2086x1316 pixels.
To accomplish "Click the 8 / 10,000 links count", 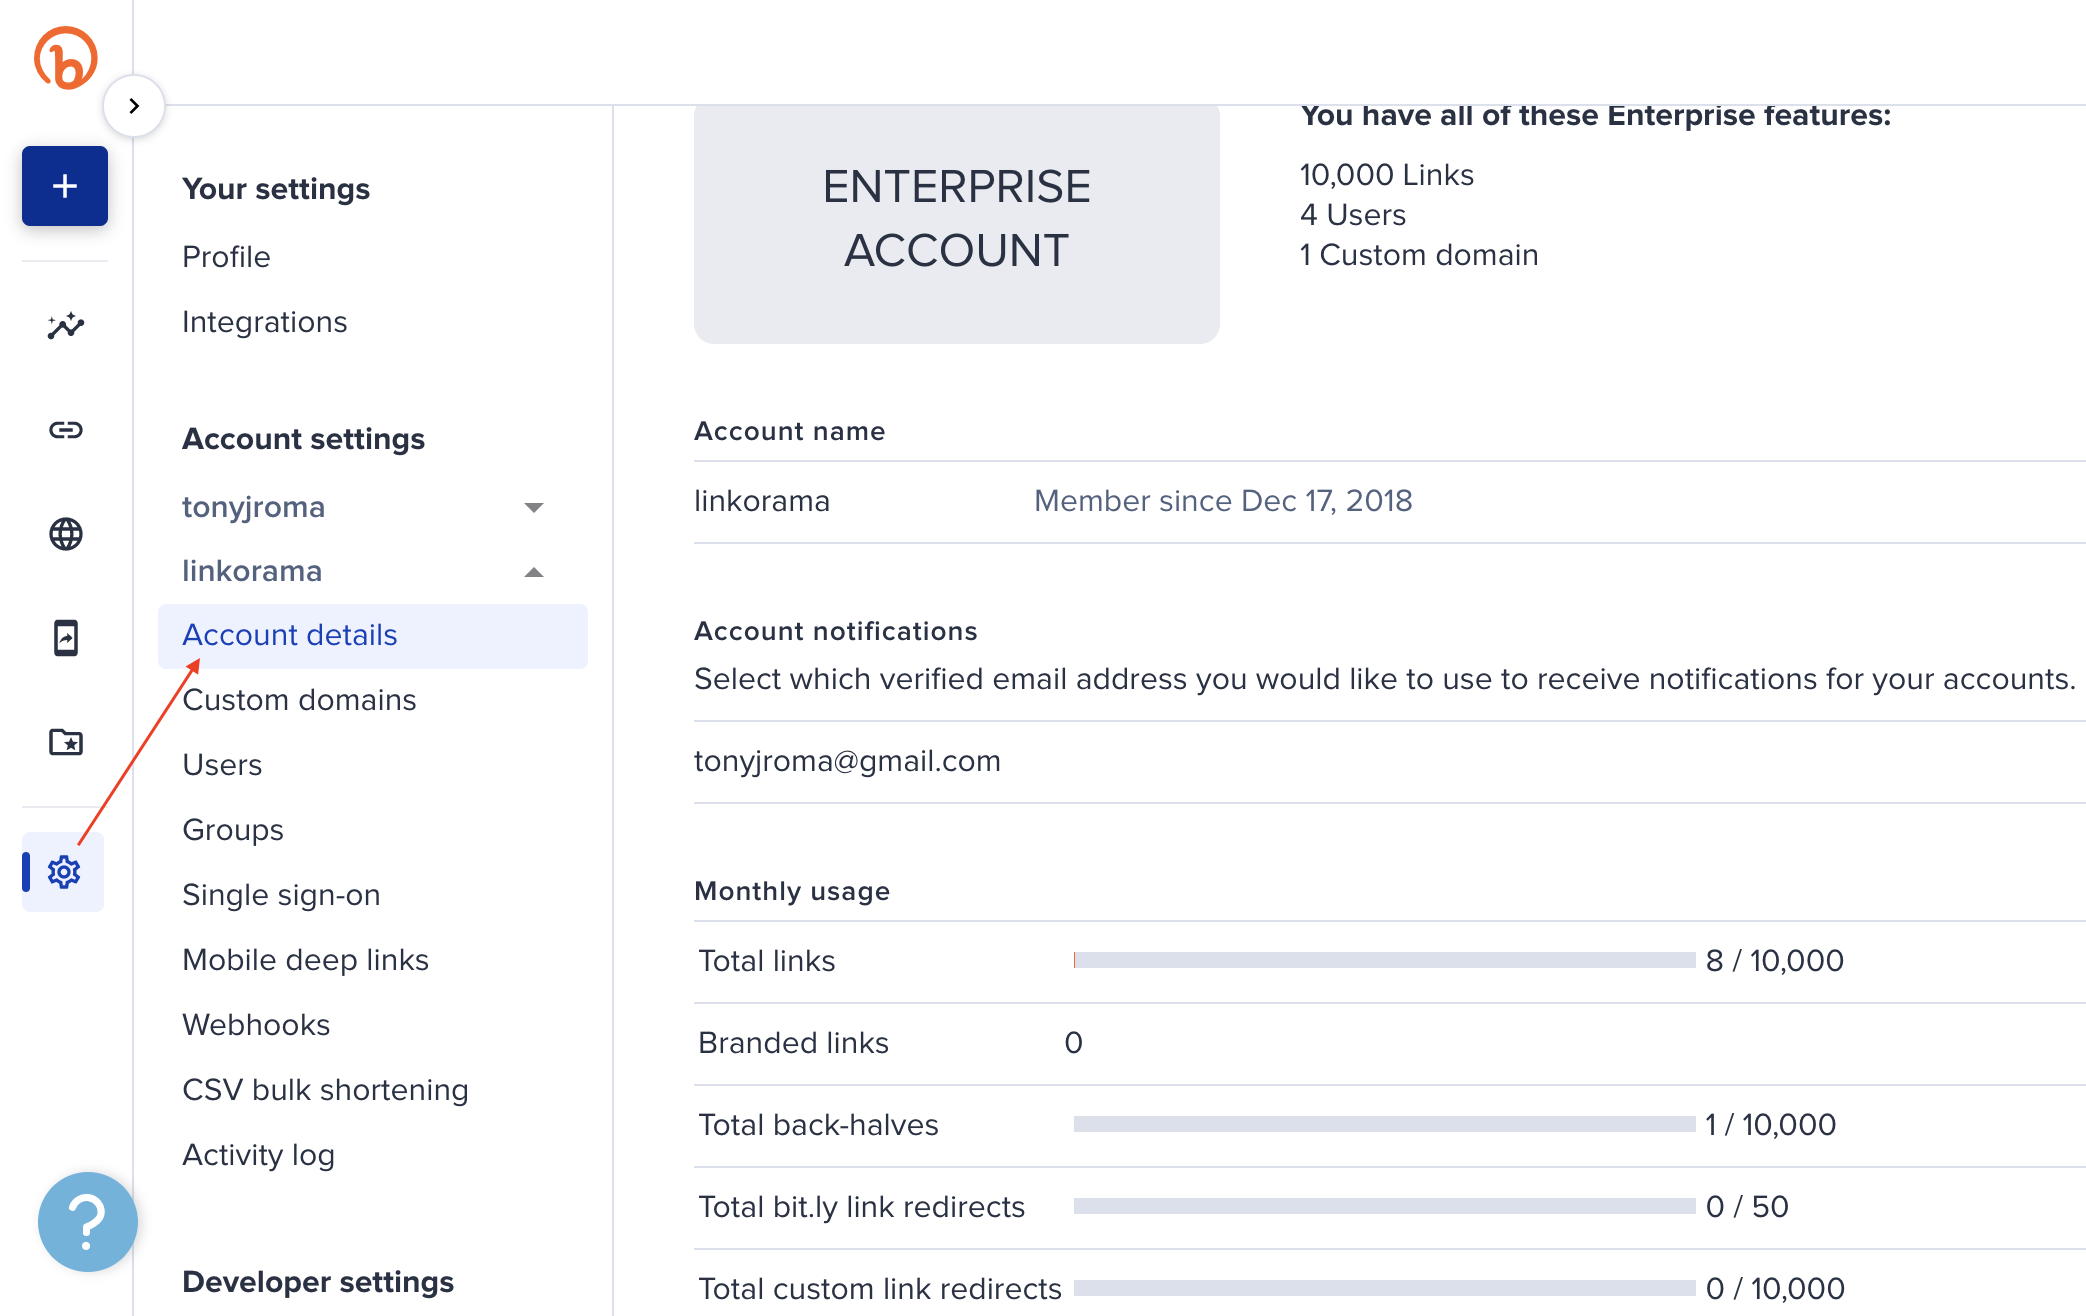I will click(1775, 961).
